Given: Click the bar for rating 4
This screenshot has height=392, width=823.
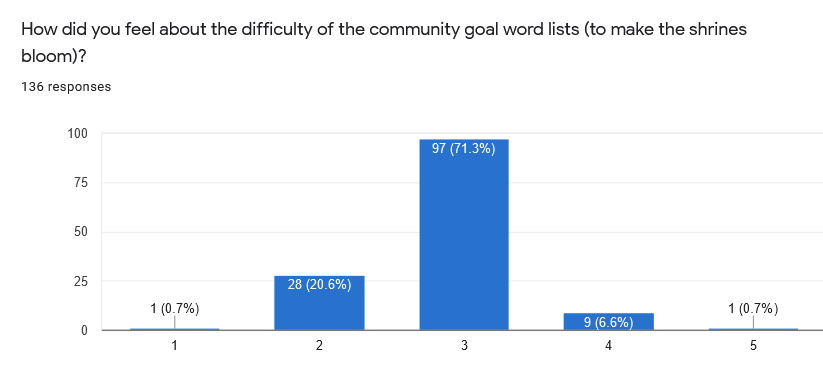Looking at the screenshot, I should point(608,321).
